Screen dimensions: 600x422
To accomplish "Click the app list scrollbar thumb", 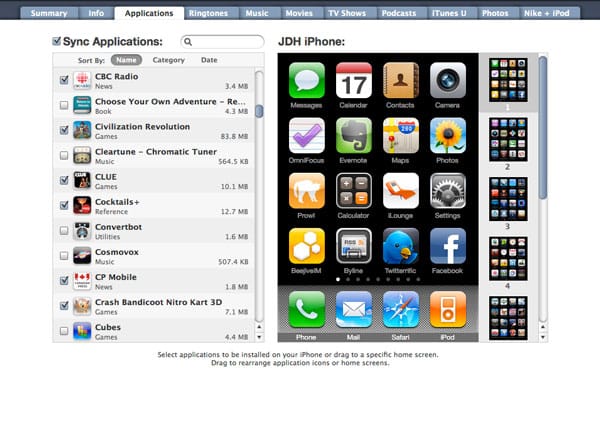I will pos(259,111).
